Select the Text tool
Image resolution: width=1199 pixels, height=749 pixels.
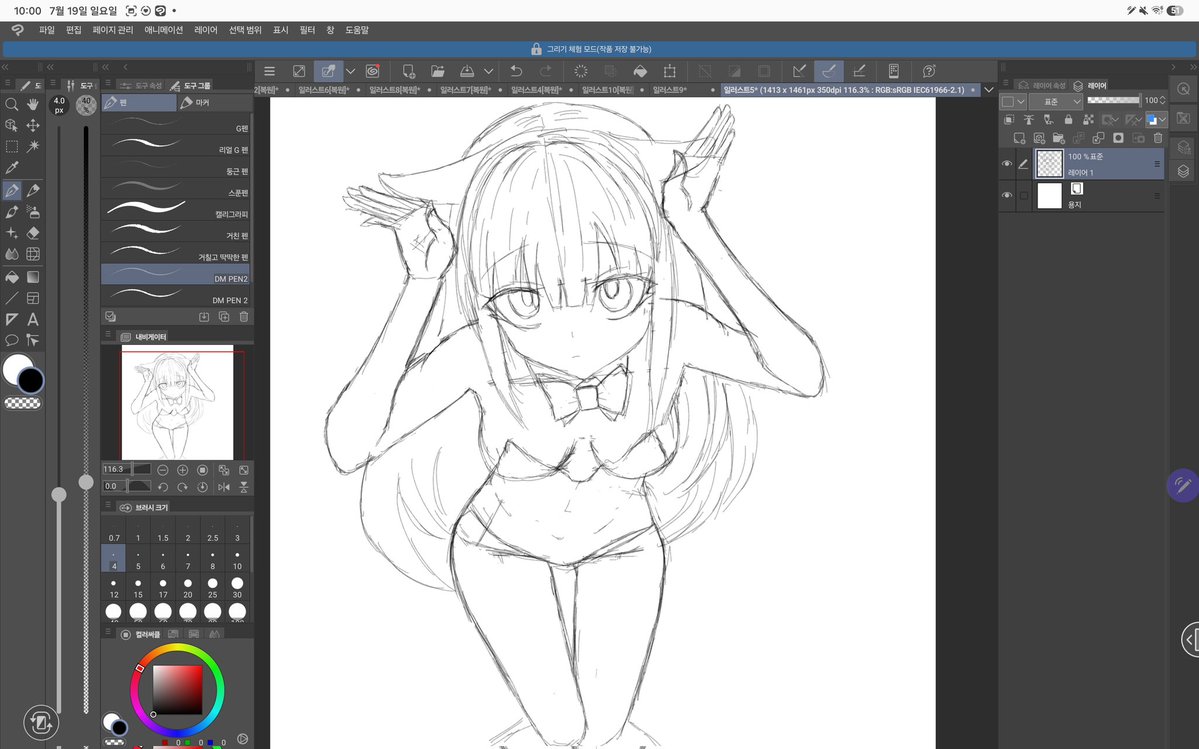33,319
